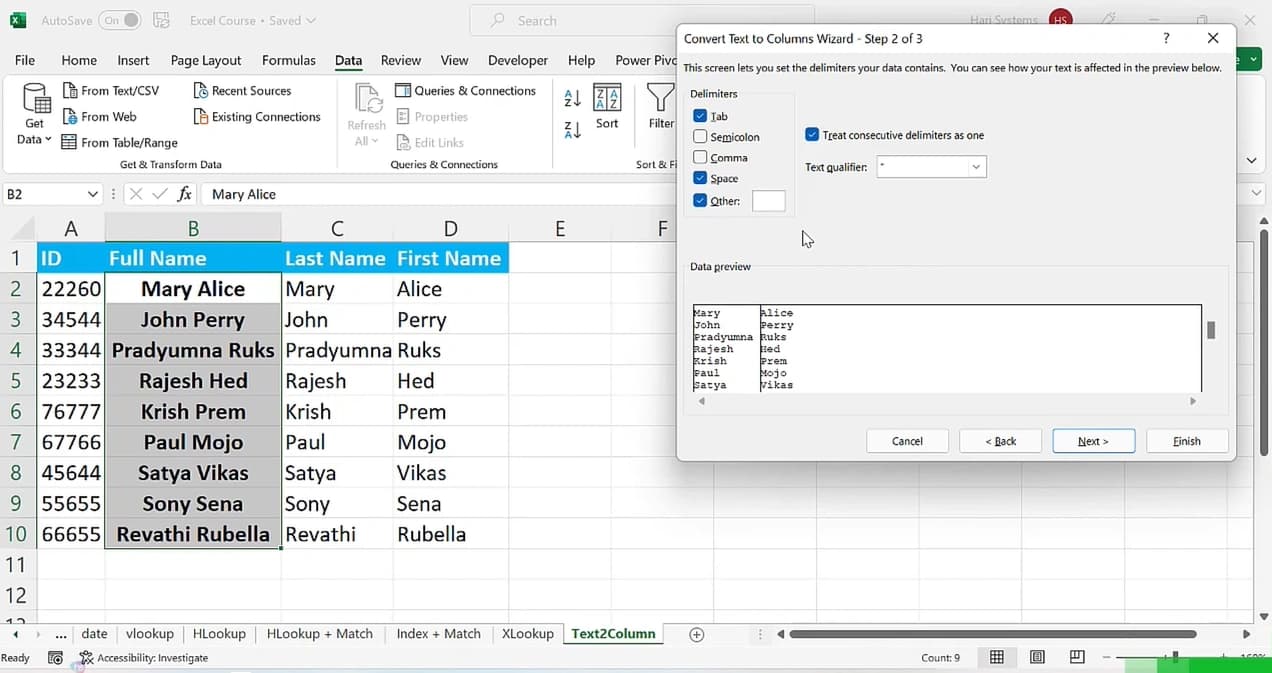
Task: Import data From Table/Range
Action: (119, 142)
